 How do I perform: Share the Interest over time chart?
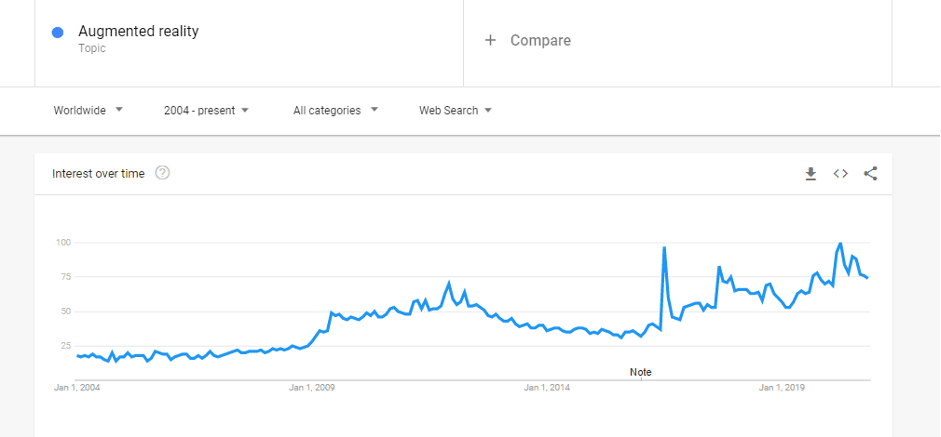click(870, 174)
